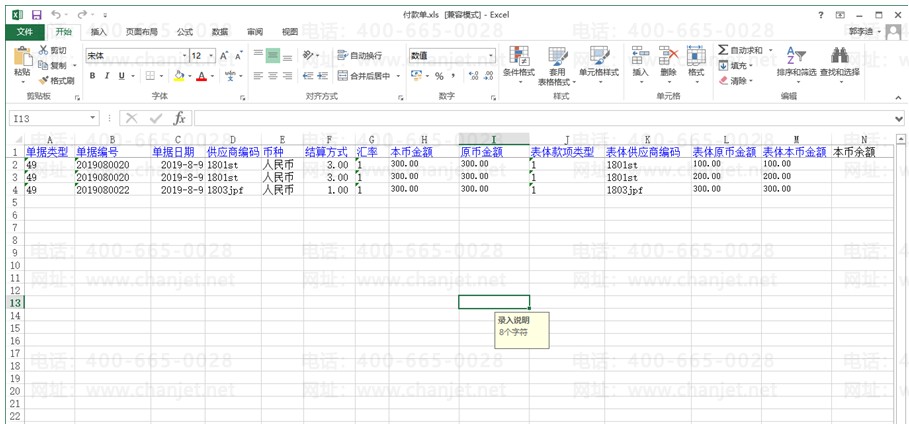Expand the formula bar

[x=899, y=118]
